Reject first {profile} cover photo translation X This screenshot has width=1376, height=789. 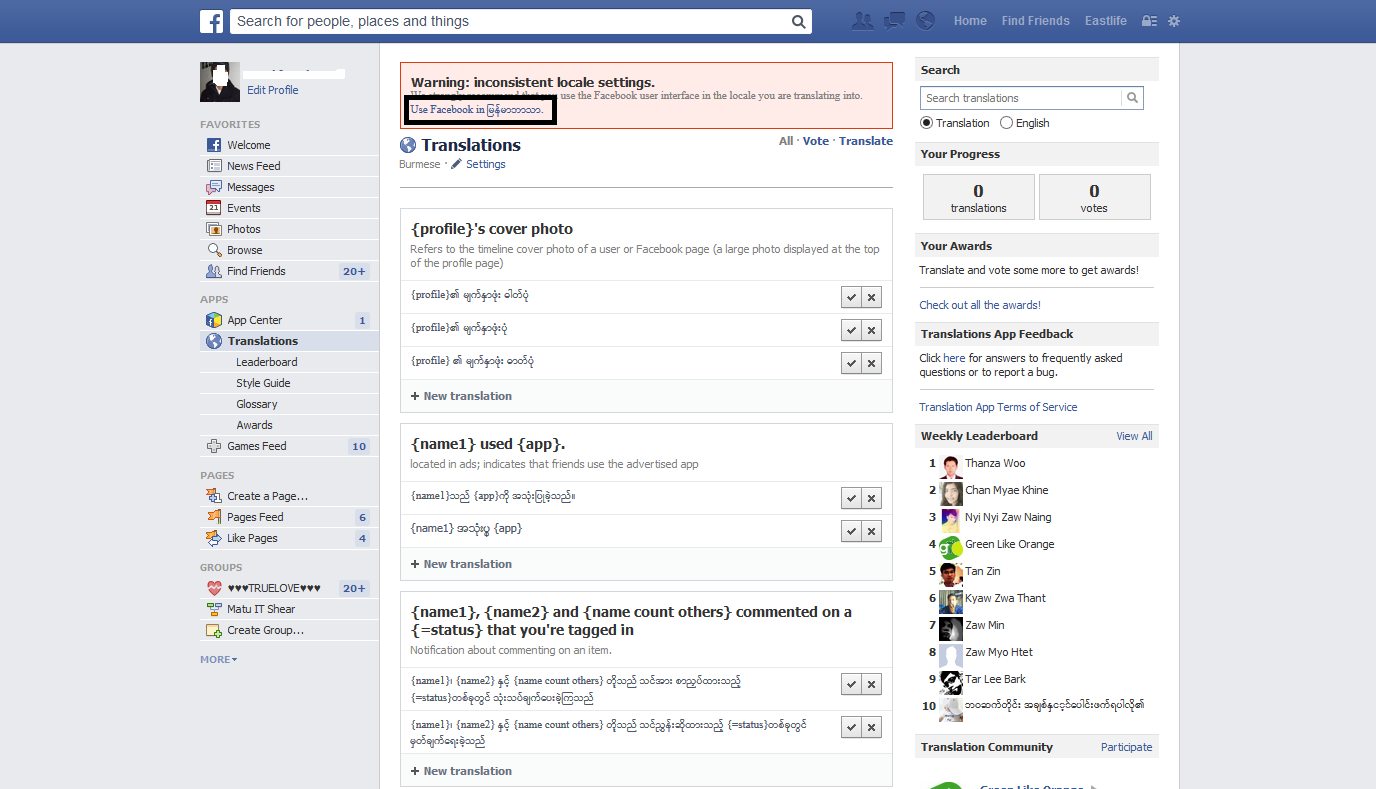click(872, 297)
